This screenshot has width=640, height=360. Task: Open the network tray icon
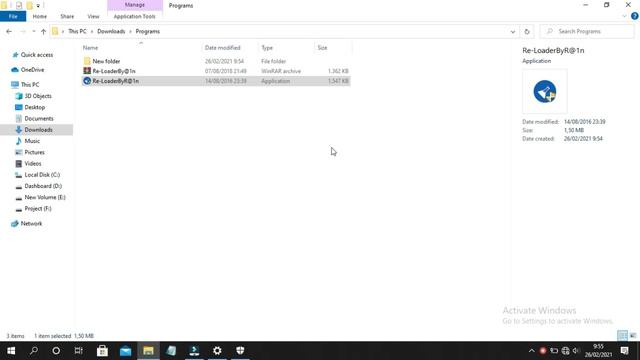[x=565, y=351]
